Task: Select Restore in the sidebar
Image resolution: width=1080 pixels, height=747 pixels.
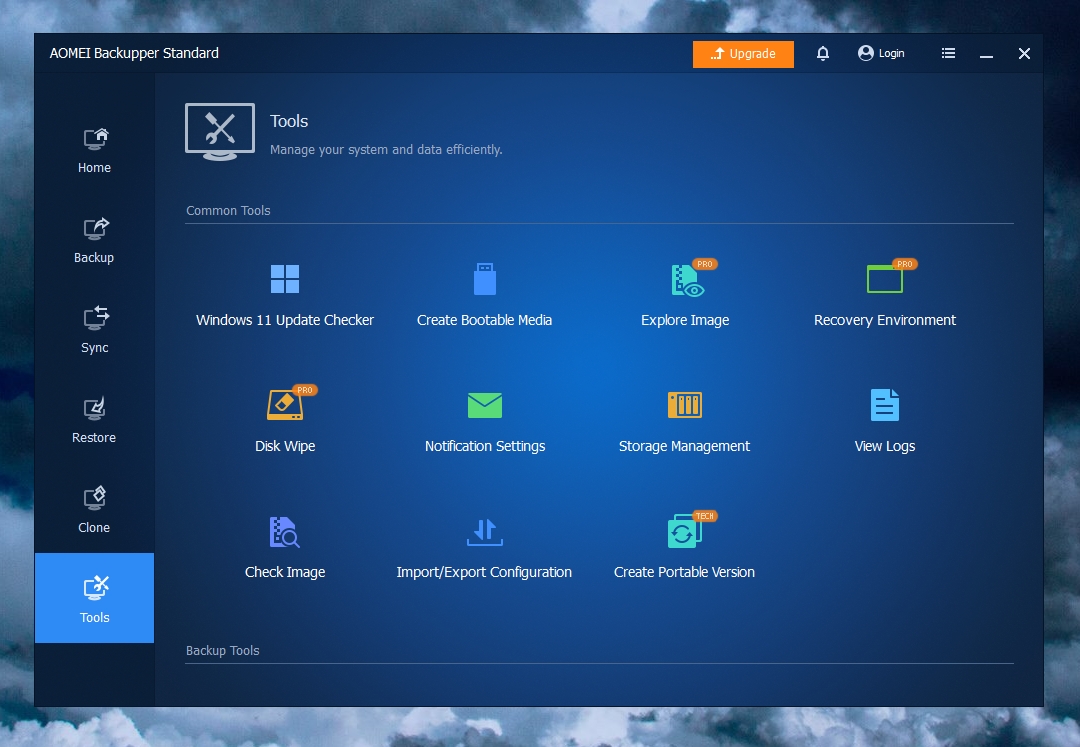Action: point(94,420)
